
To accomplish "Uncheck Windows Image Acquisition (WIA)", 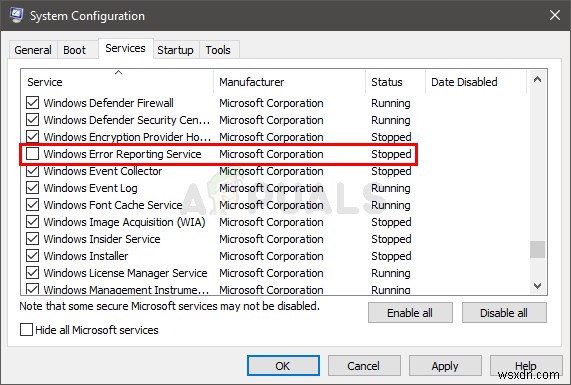I will click(32, 222).
